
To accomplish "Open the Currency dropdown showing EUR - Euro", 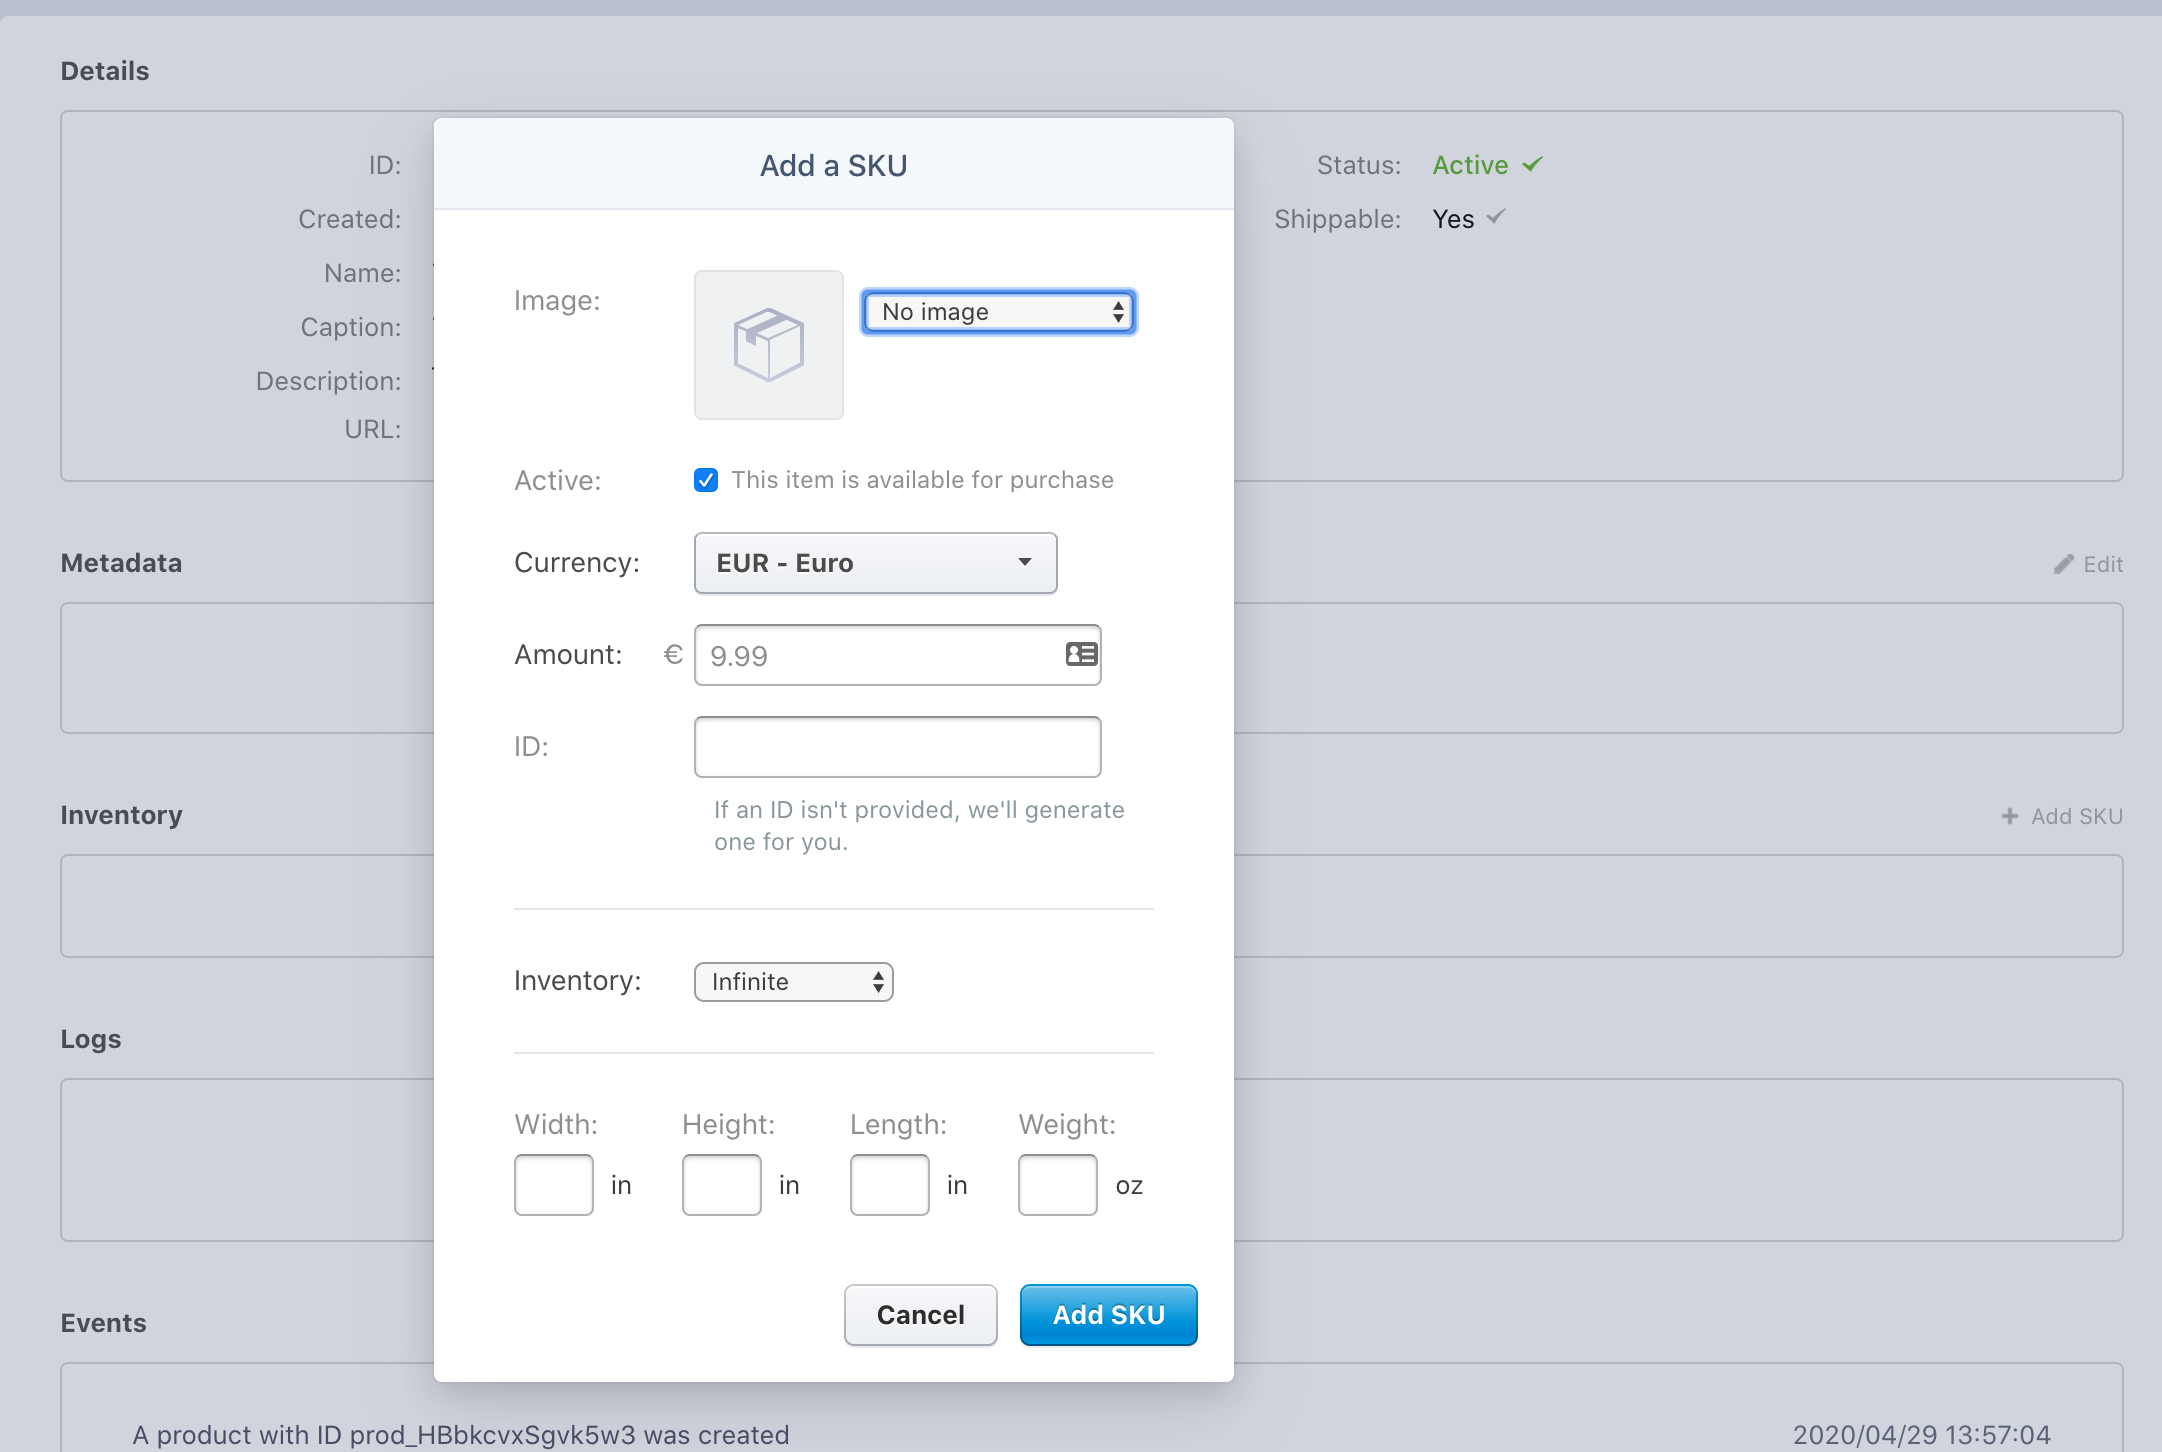I will coord(874,562).
